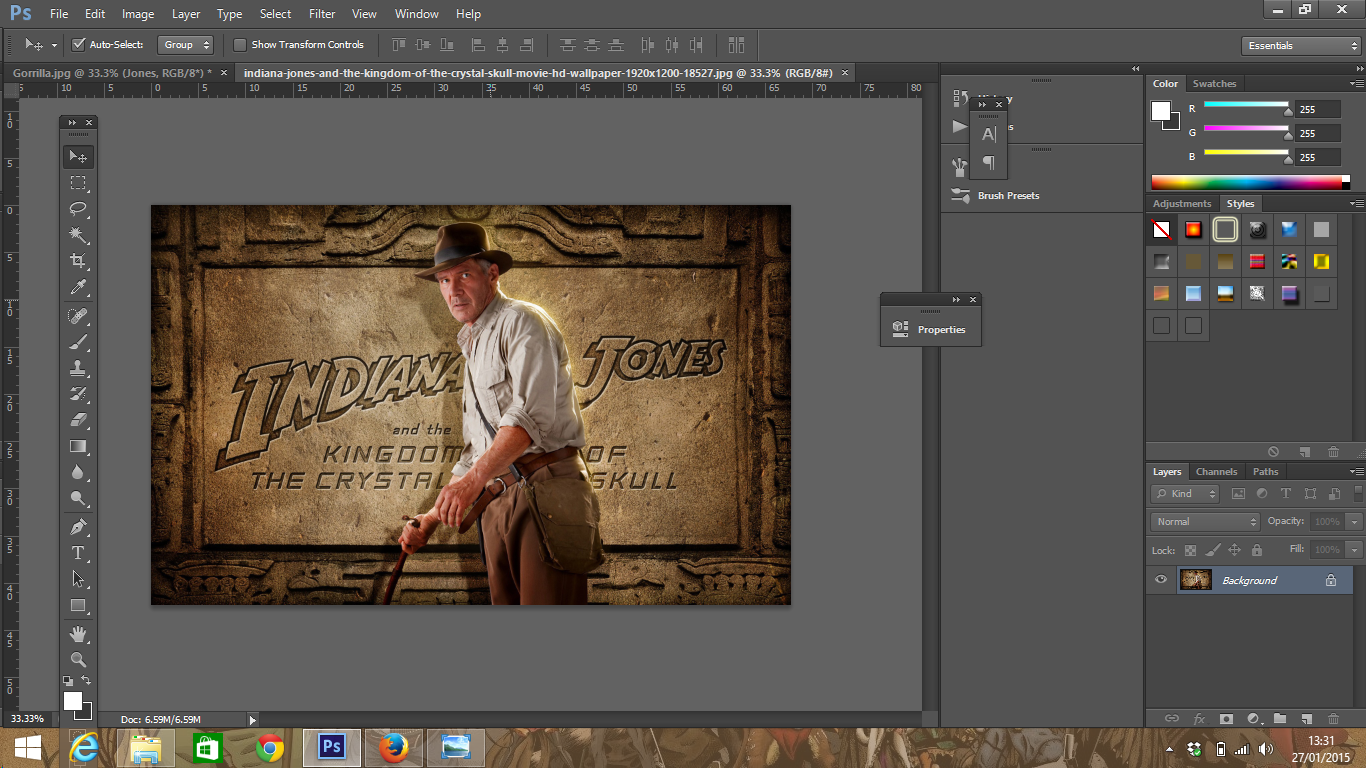Image resolution: width=1366 pixels, height=768 pixels.
Task: Select the Crop tool
Action: 78,261
